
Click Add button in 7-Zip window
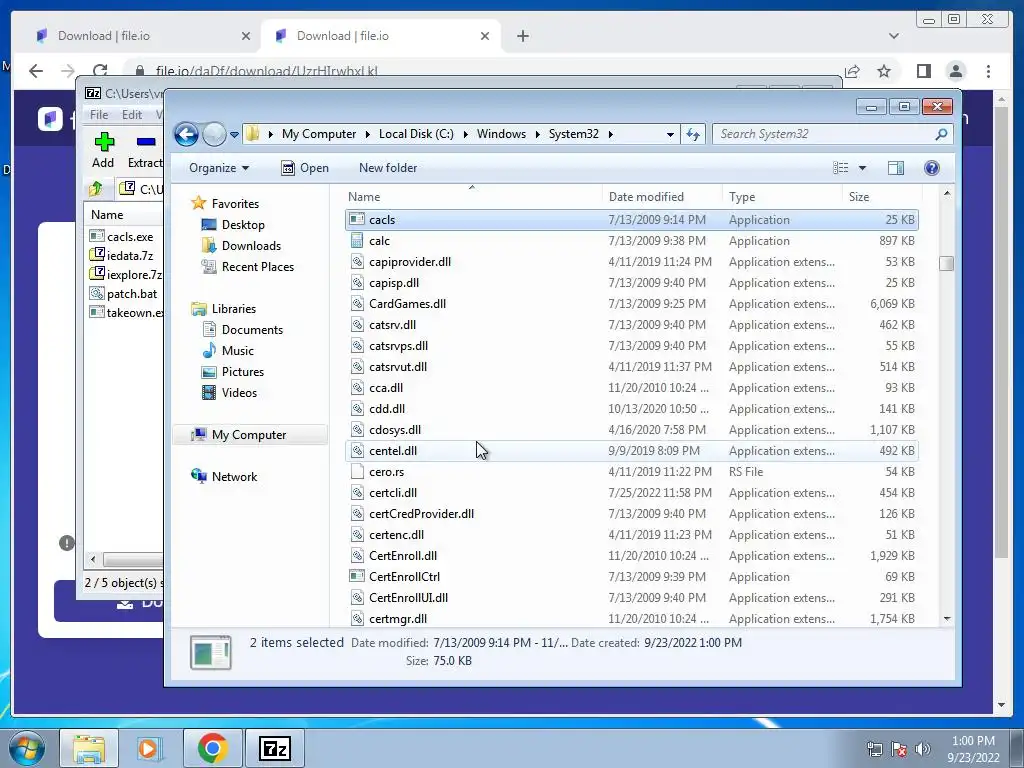(103, 150)
